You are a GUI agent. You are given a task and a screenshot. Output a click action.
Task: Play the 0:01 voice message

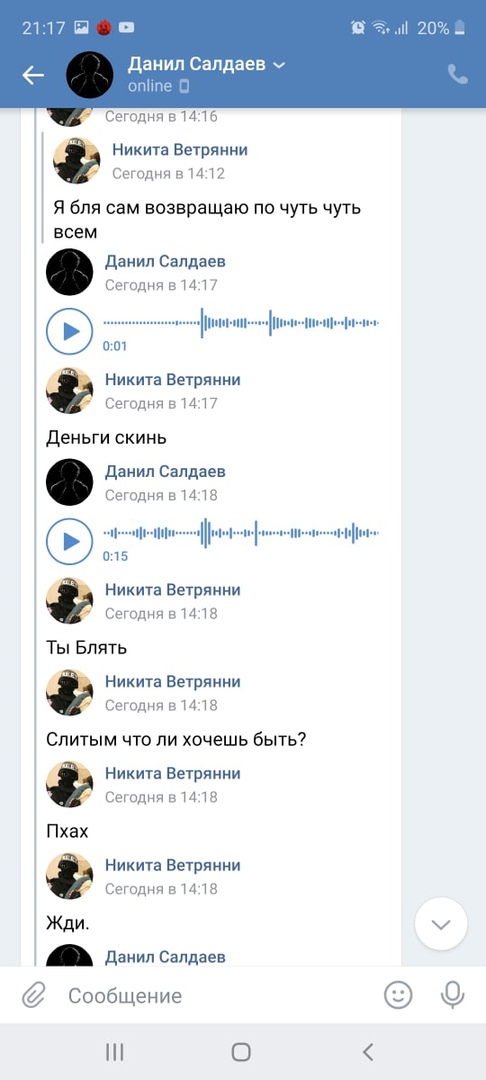pos(70,331)
